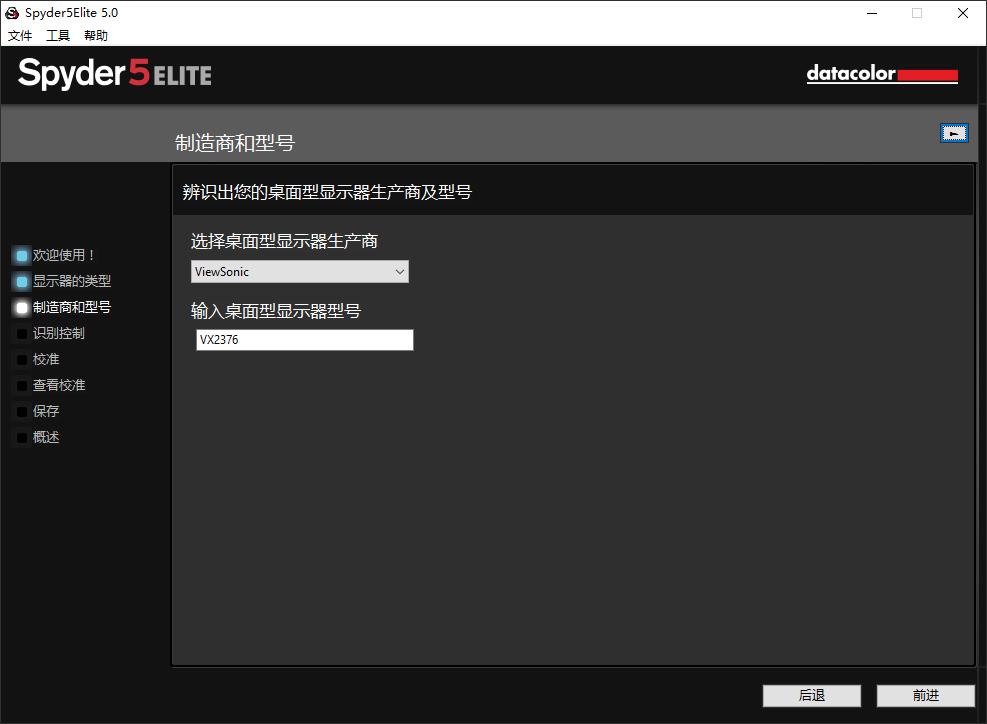Open the ViewSonic manufacturer dropdown
The height and width of the screenshot is (724, 987).
300,272
